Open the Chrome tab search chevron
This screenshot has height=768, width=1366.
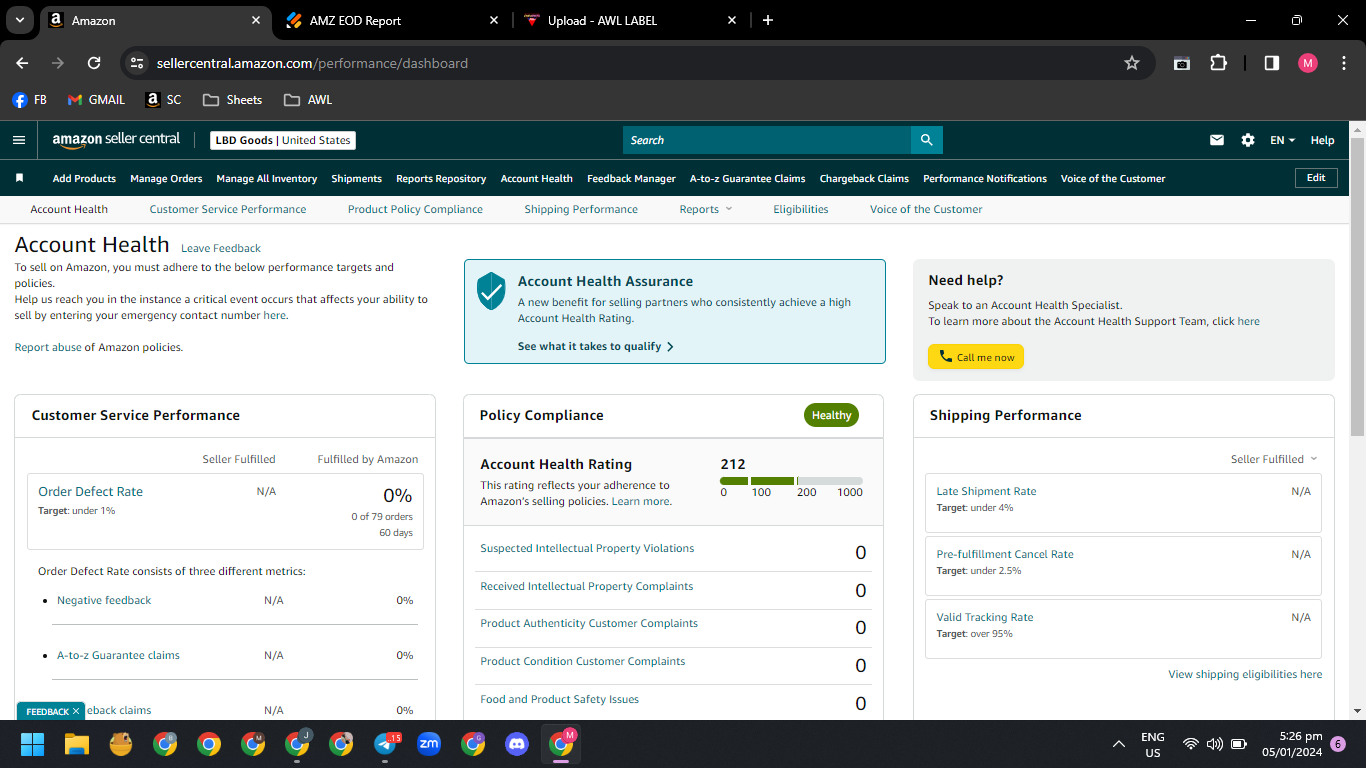[x=20, y=20]
